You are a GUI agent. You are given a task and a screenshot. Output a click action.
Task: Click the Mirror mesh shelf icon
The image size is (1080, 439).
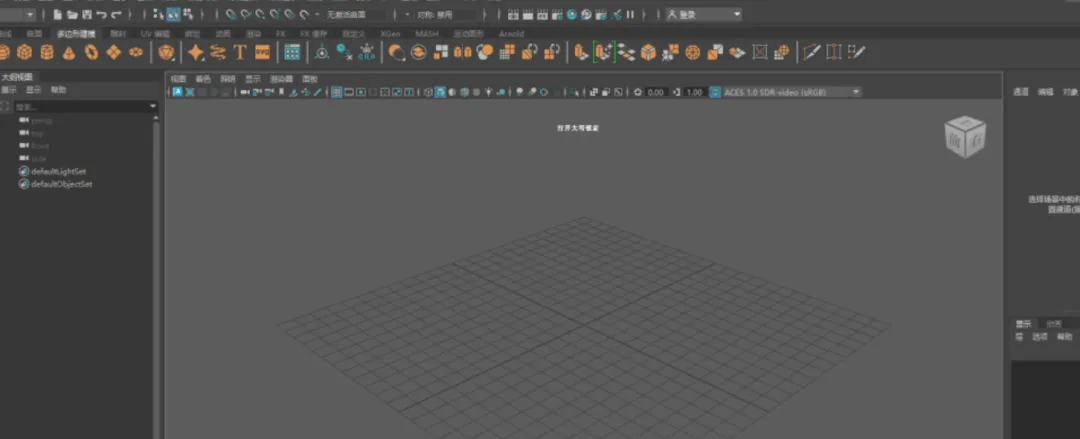click(463, 52)
